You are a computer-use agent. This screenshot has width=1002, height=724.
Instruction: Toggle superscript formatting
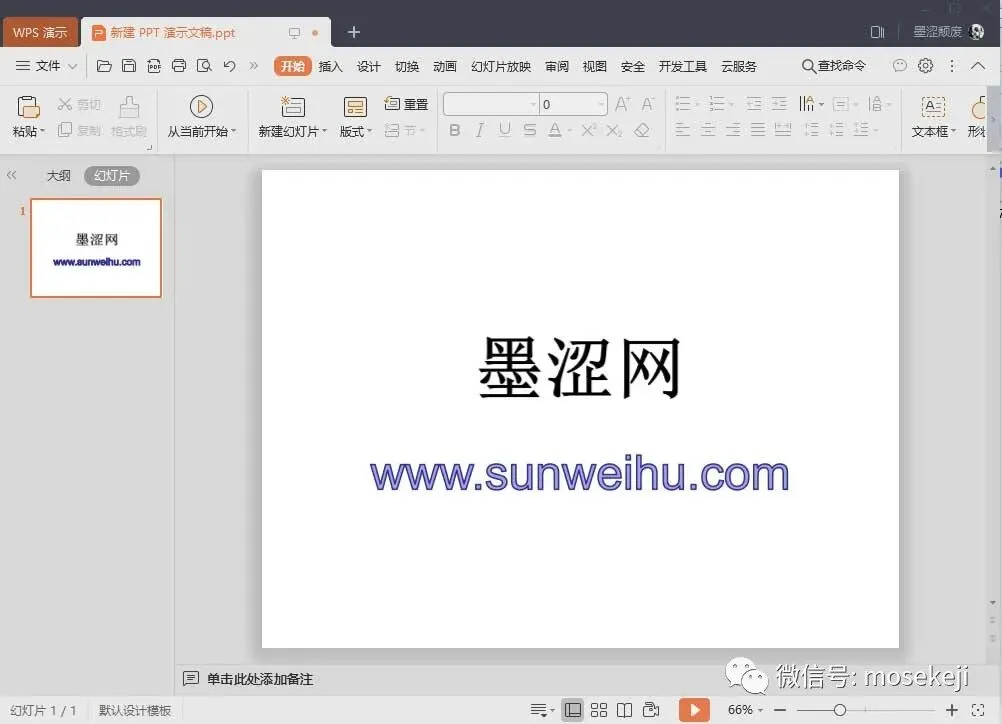click(x=589, y=130)
